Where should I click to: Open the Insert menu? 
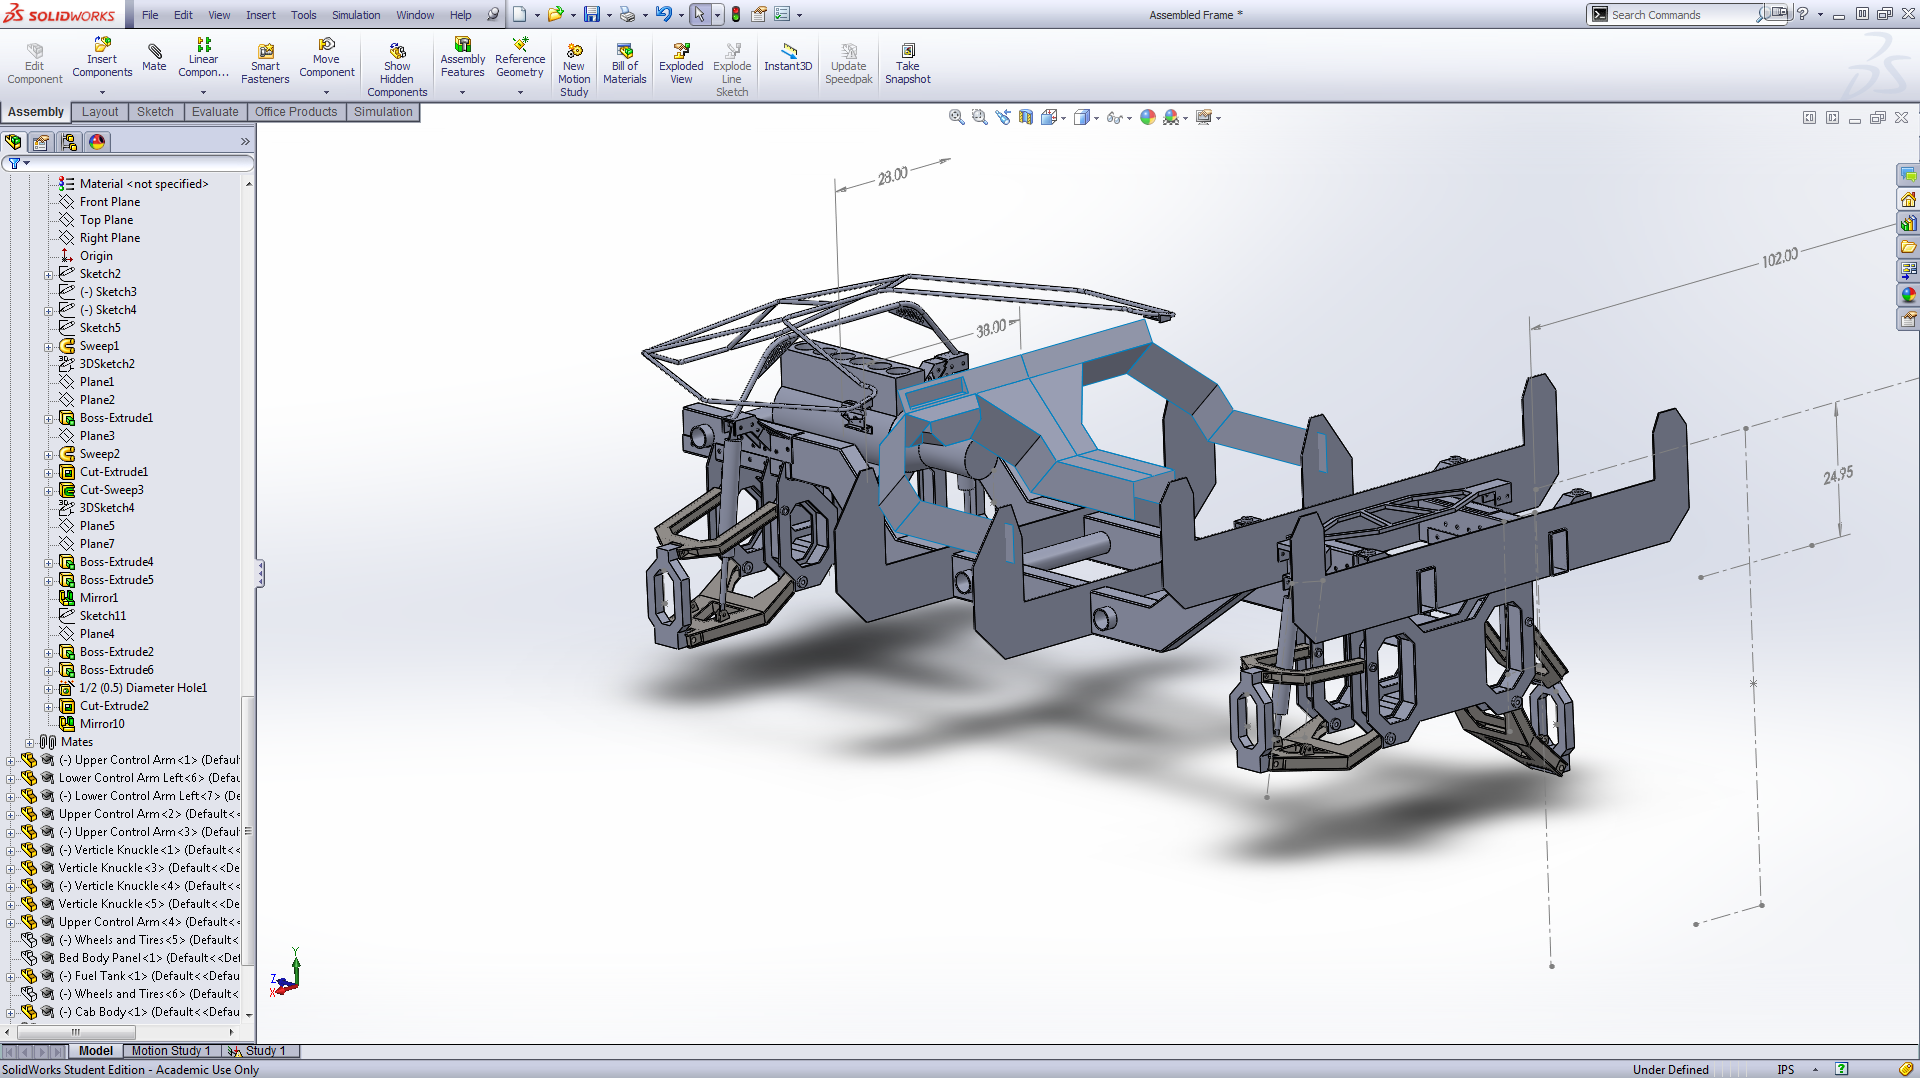[x=261, y=15]
